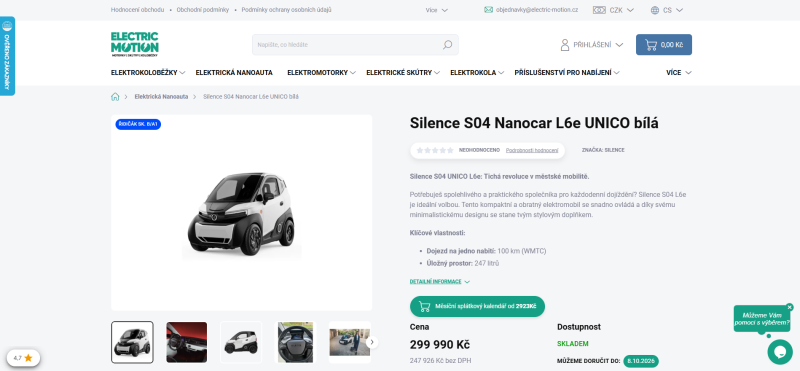This screenshot has width=800, height=371.
Task: Show next gallery thumbnails arrow
Action: [x=372, y=342]
